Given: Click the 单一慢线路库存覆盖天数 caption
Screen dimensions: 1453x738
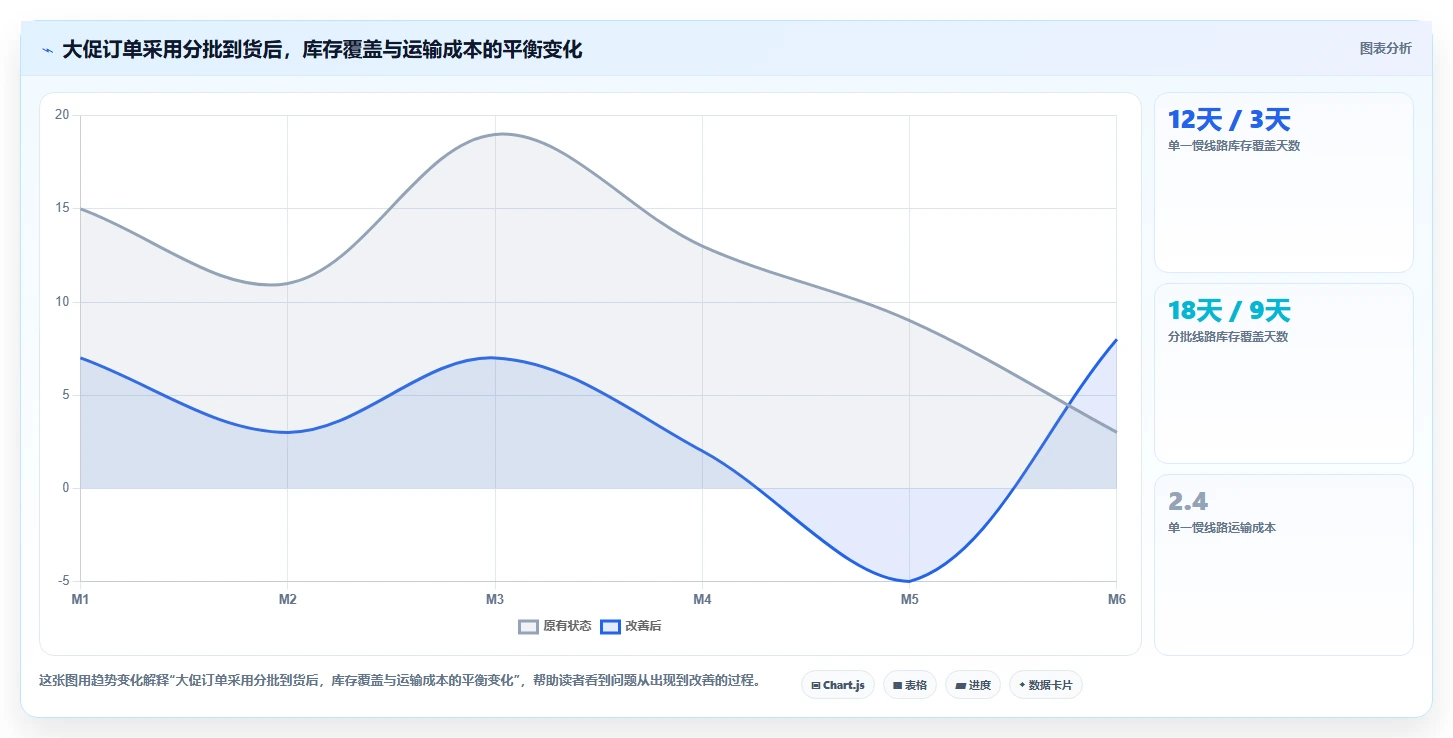Looking at the screenshot, I should point(1234,146).
